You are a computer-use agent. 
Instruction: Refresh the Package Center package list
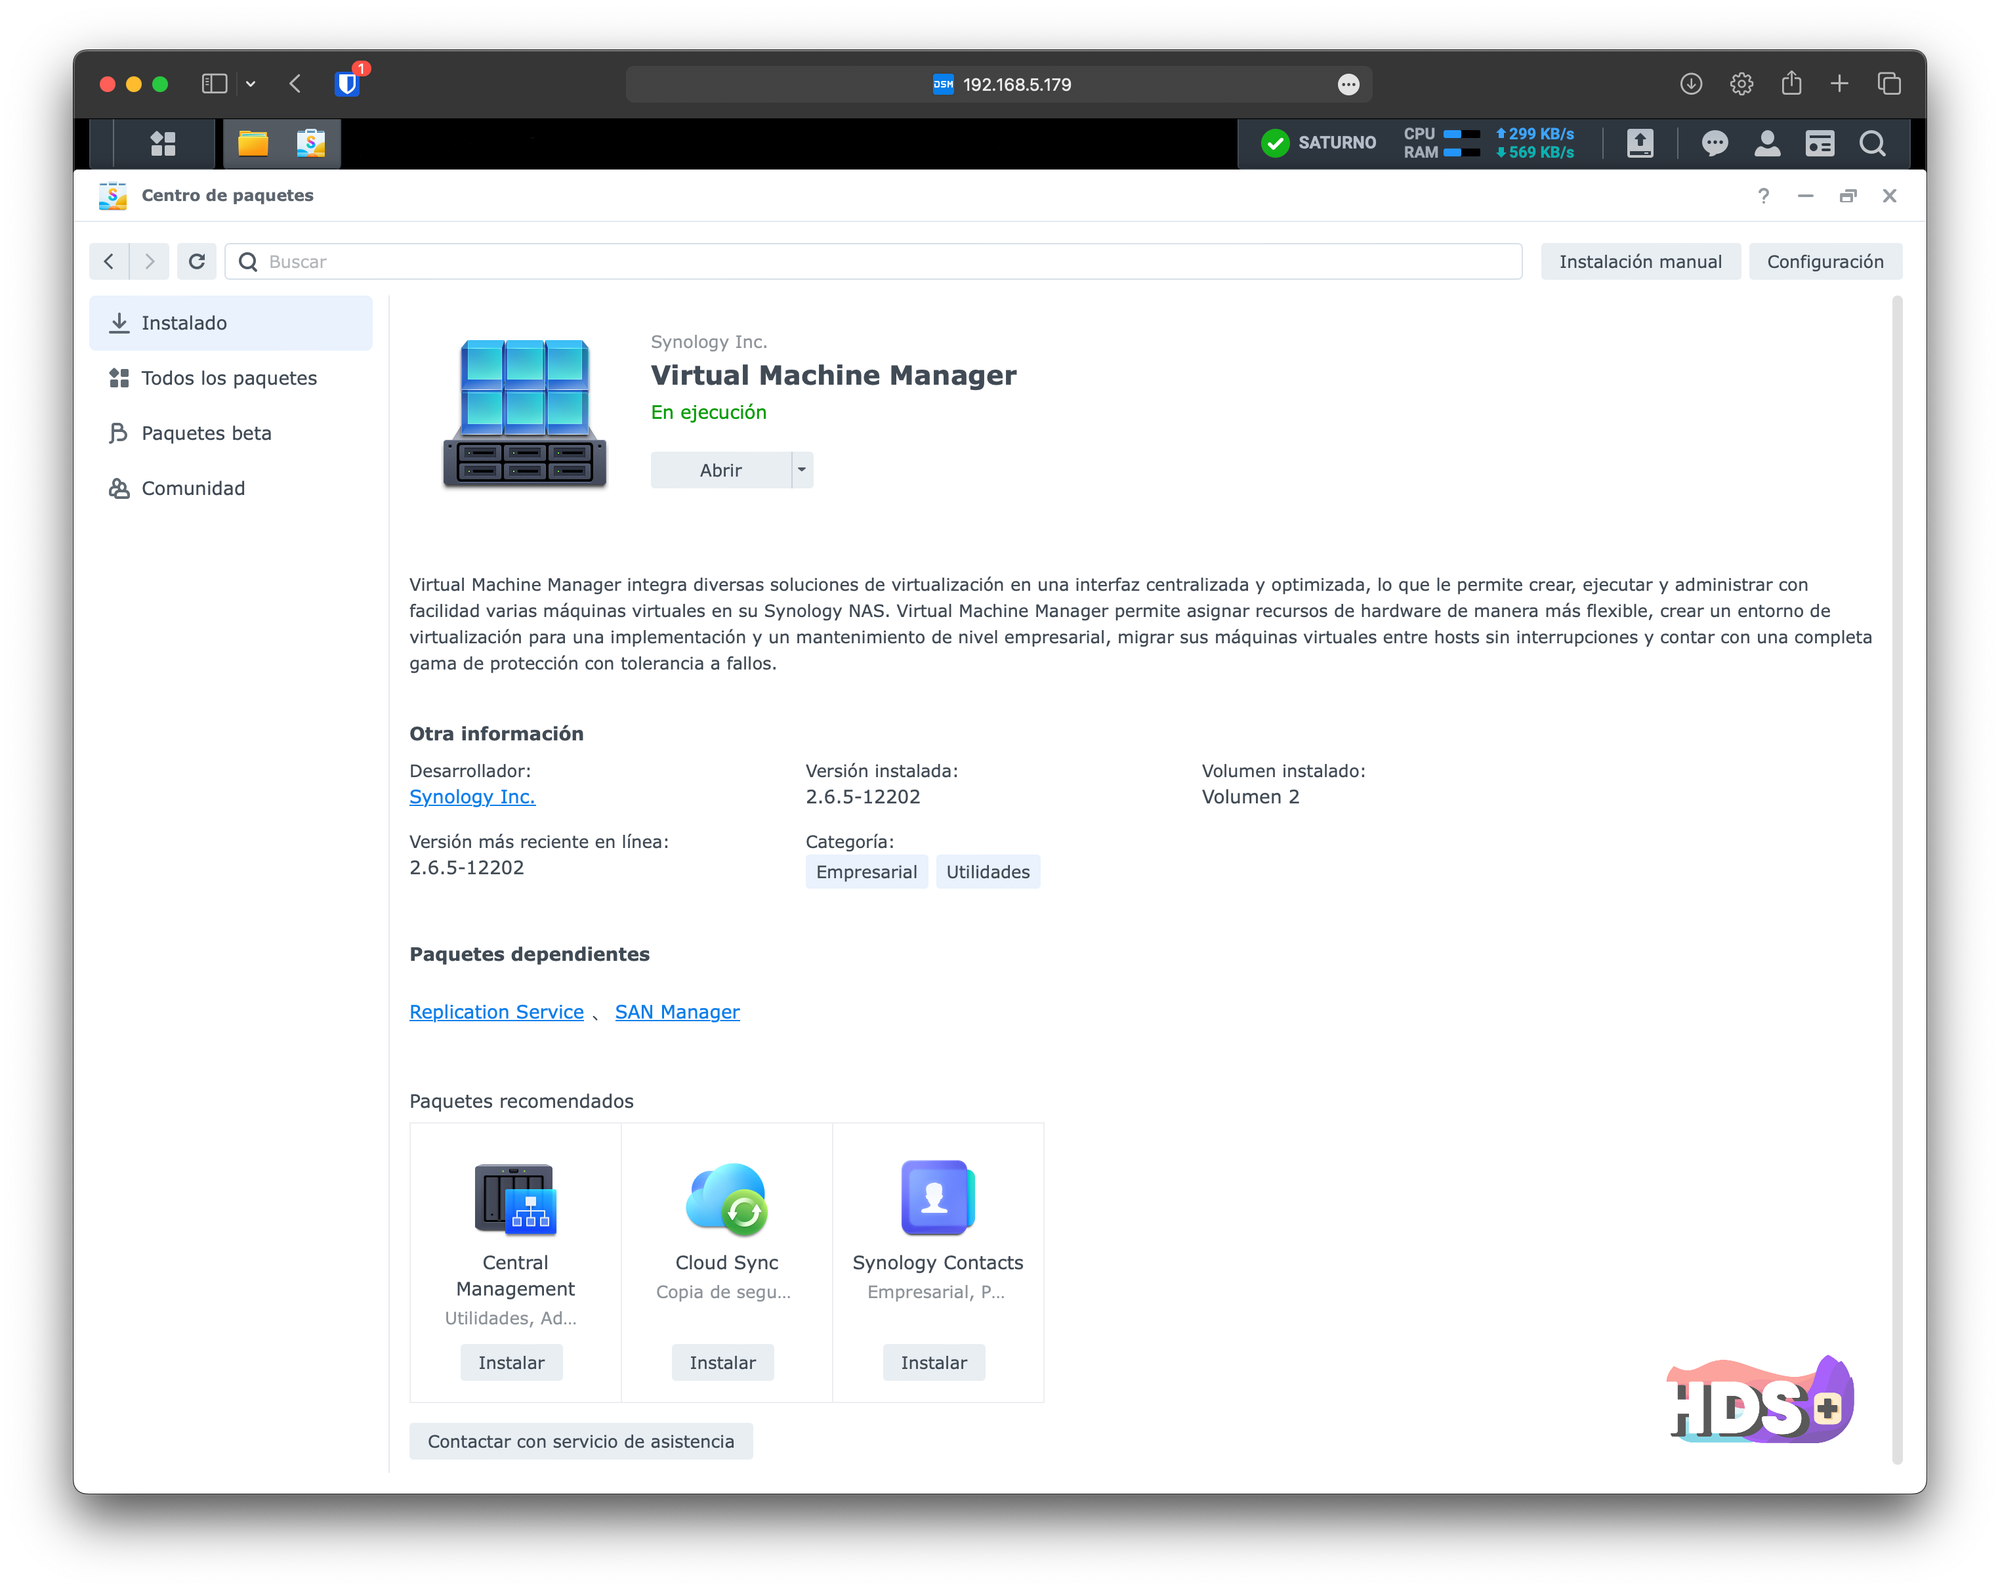coord(197,261)
